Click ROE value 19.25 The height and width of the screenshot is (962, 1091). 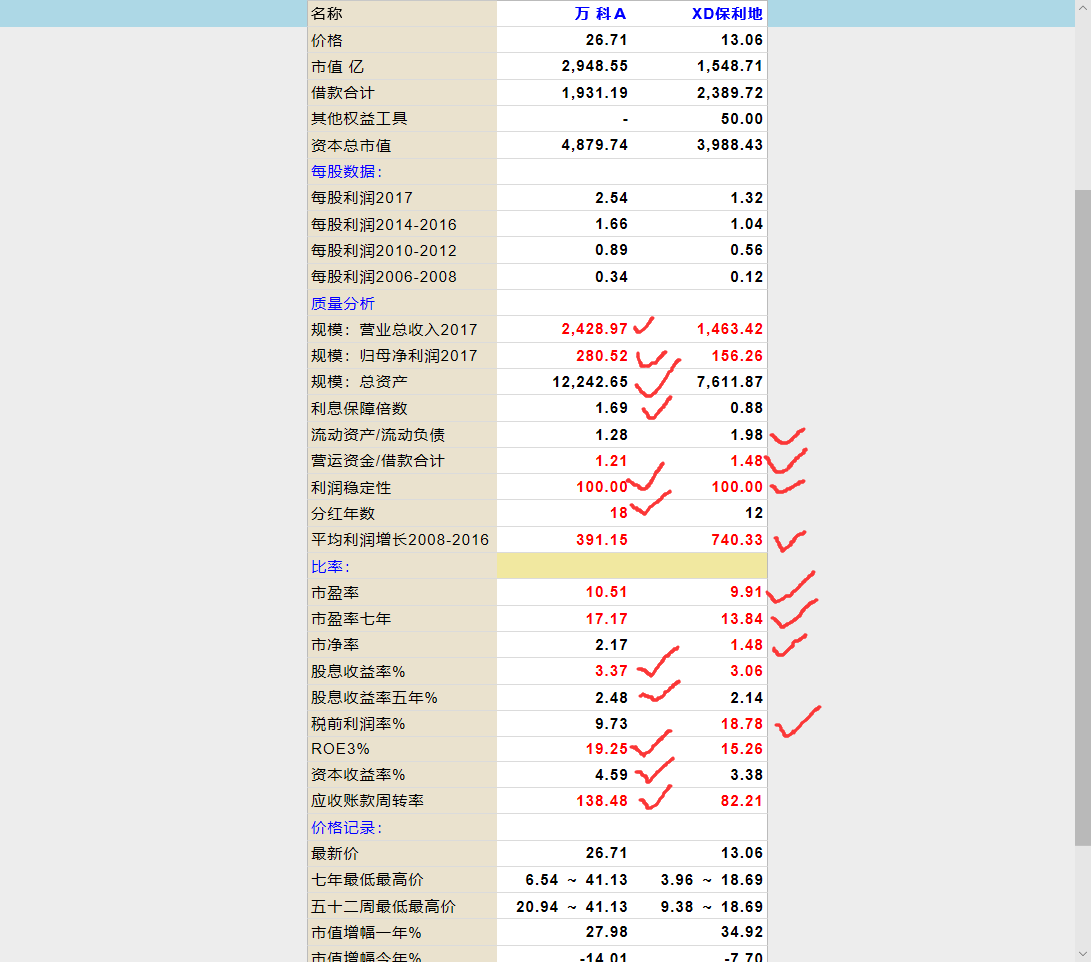pos(607,749)
